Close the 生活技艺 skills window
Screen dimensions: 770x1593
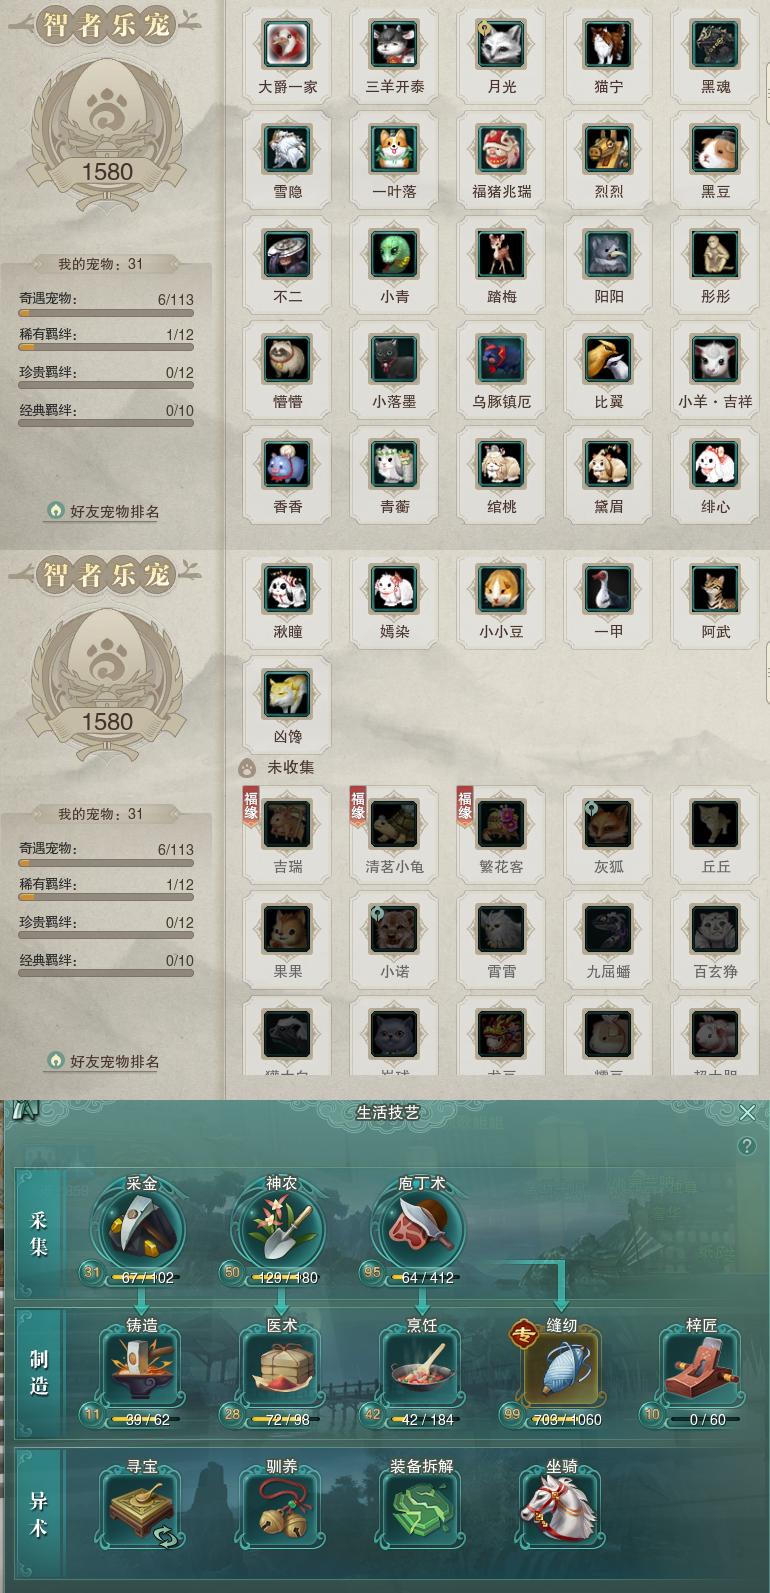click(x=747, y=1112)
